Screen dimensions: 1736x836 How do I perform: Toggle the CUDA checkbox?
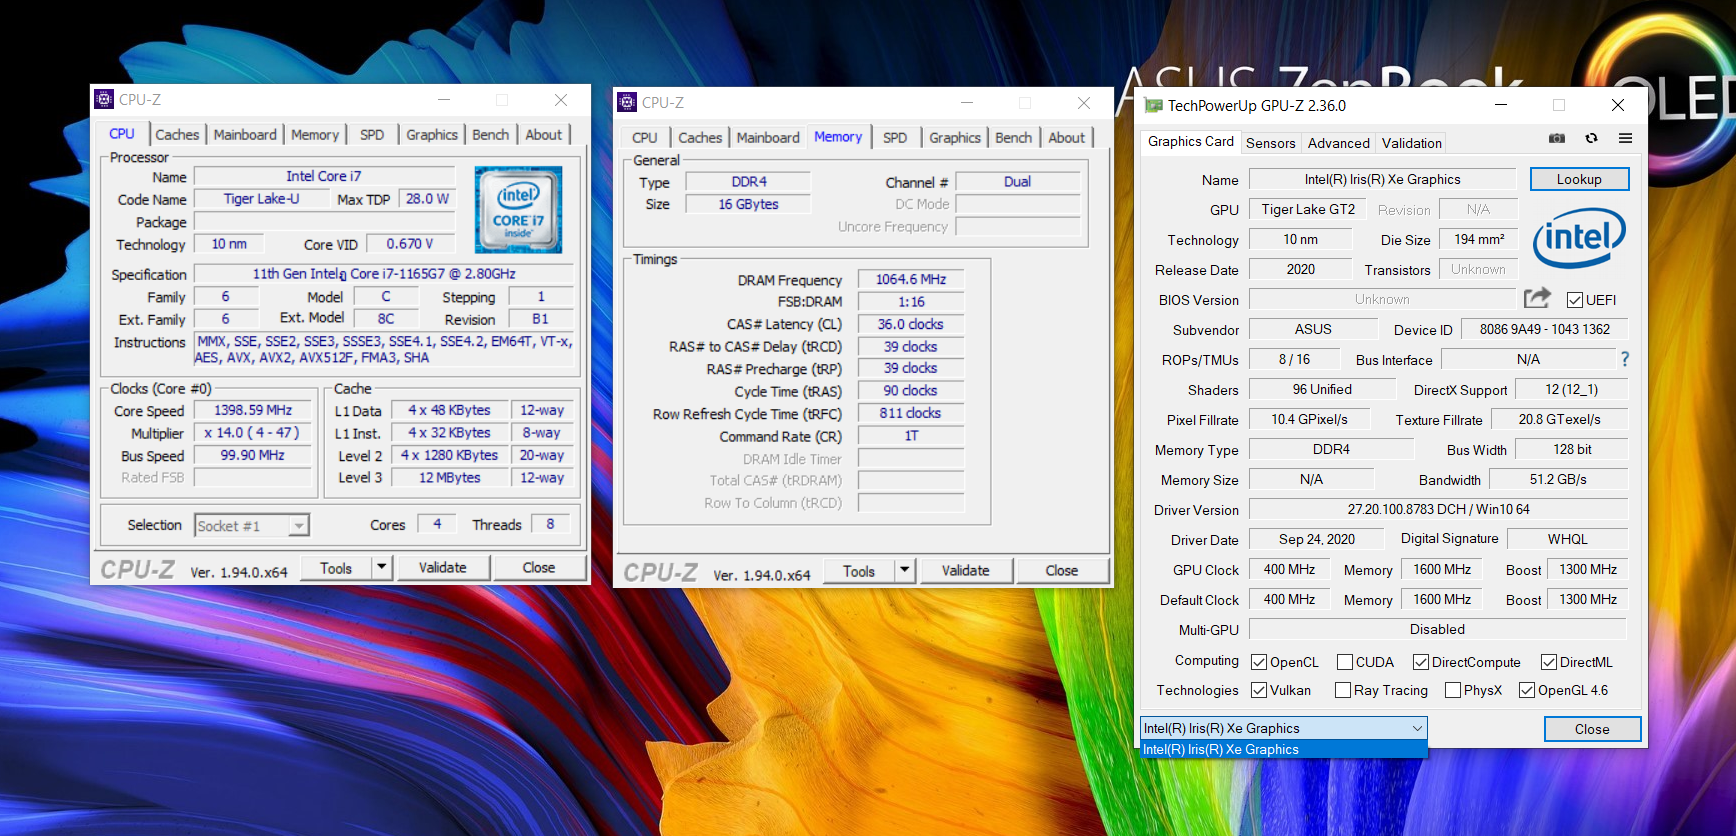pos(1345,662)
